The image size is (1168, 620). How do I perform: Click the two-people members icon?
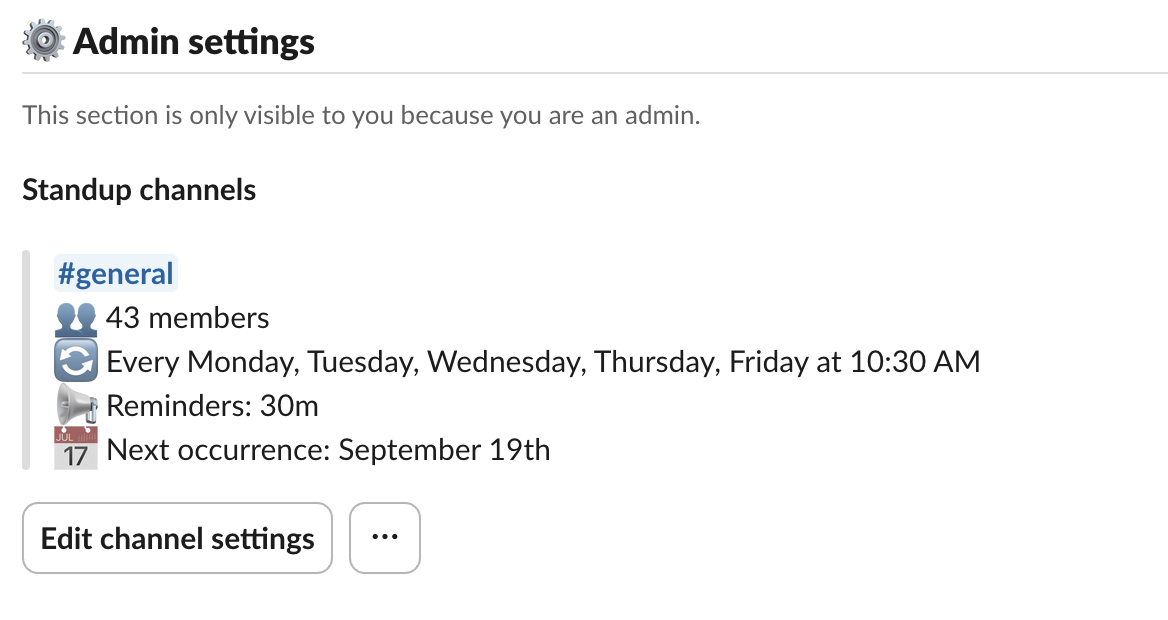(x=76, y=319)
